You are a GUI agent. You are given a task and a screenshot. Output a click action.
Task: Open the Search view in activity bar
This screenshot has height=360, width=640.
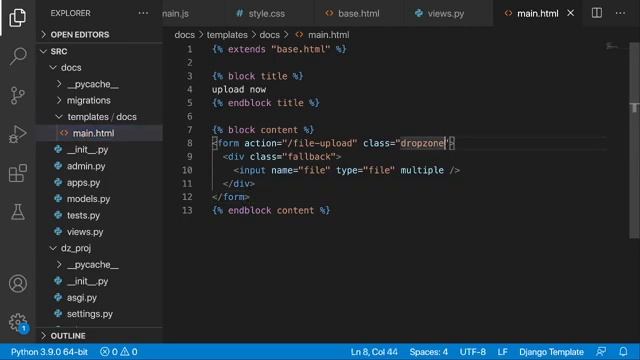18,56
